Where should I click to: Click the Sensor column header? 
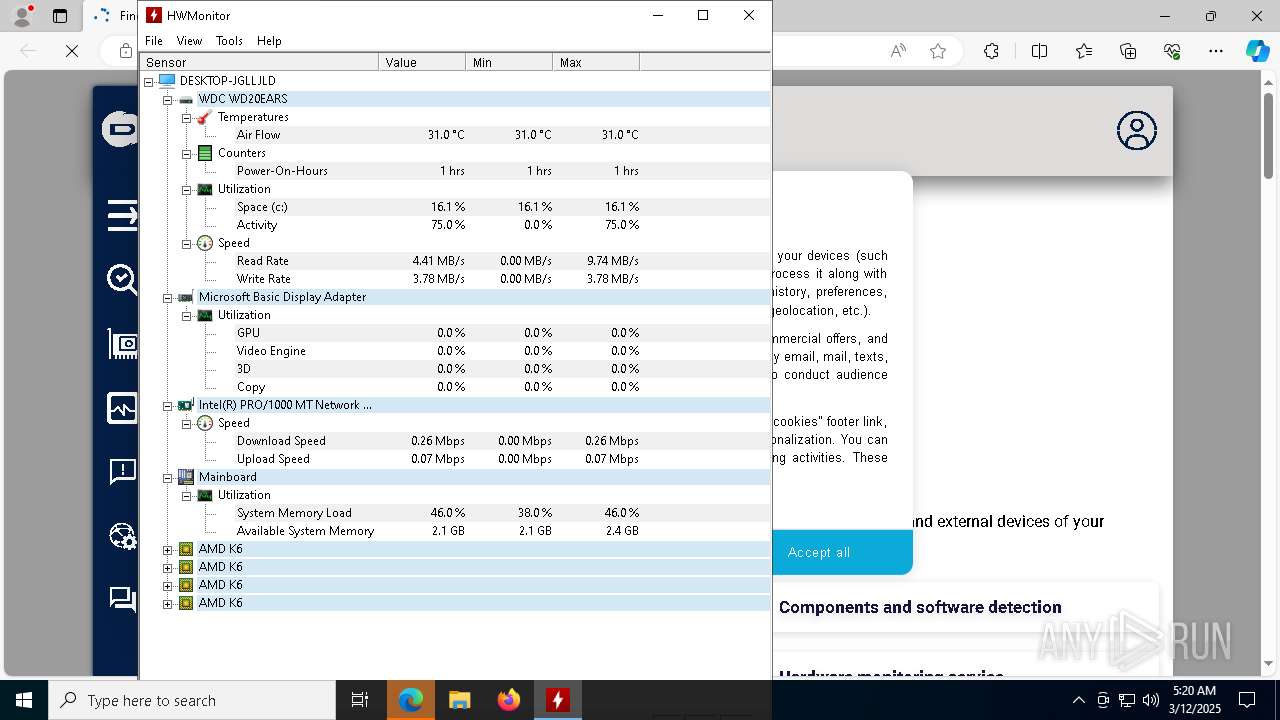point(259,62)
